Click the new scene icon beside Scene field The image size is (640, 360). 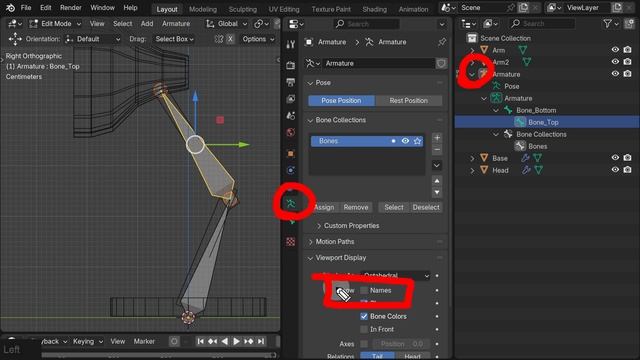[524, 8]
